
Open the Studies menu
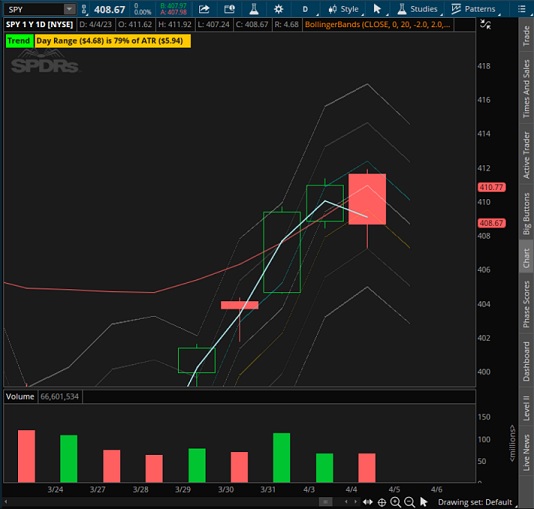click(x=418, y=9)
